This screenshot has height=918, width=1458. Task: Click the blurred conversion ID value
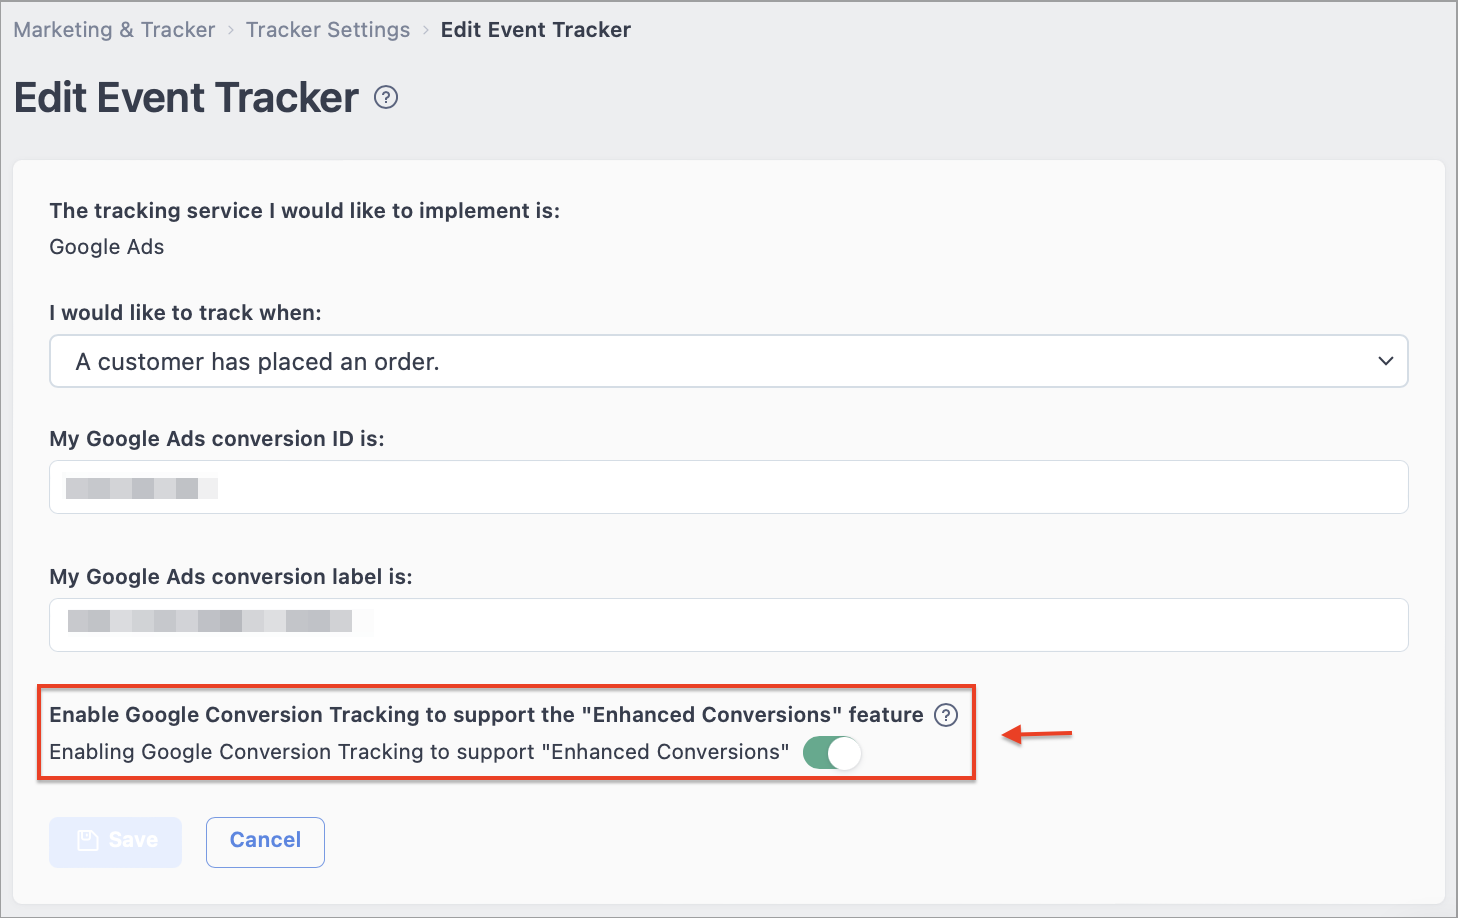(x=141, y=488)
